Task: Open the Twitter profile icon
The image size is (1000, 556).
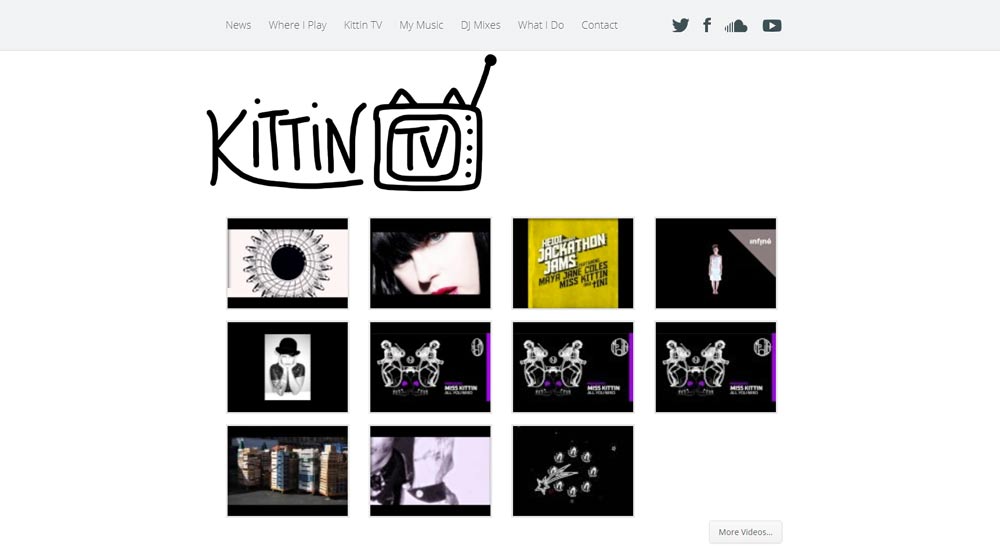Action: tap(680, 26)
